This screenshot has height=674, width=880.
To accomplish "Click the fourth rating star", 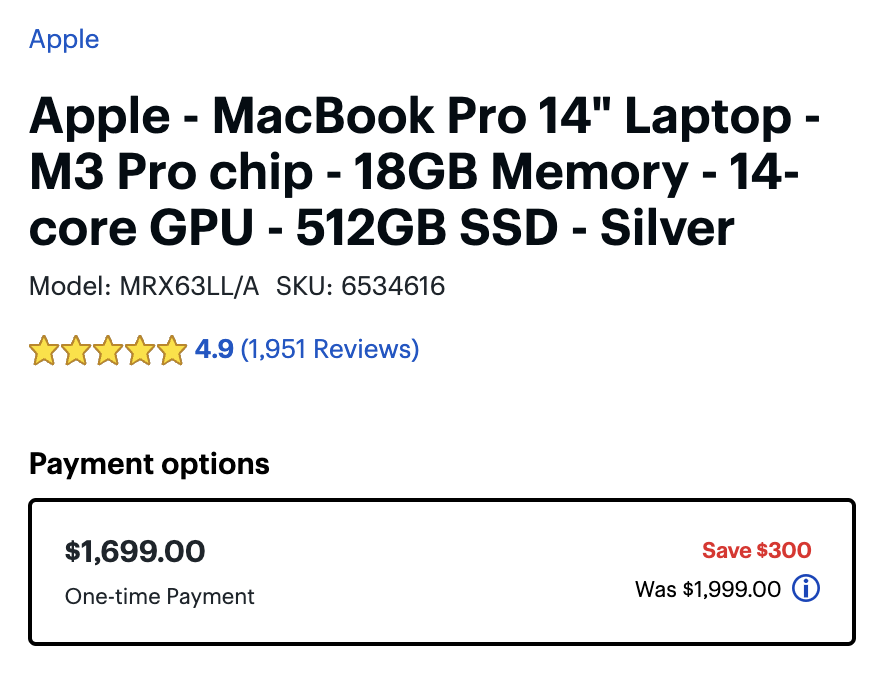I will 140,350.
